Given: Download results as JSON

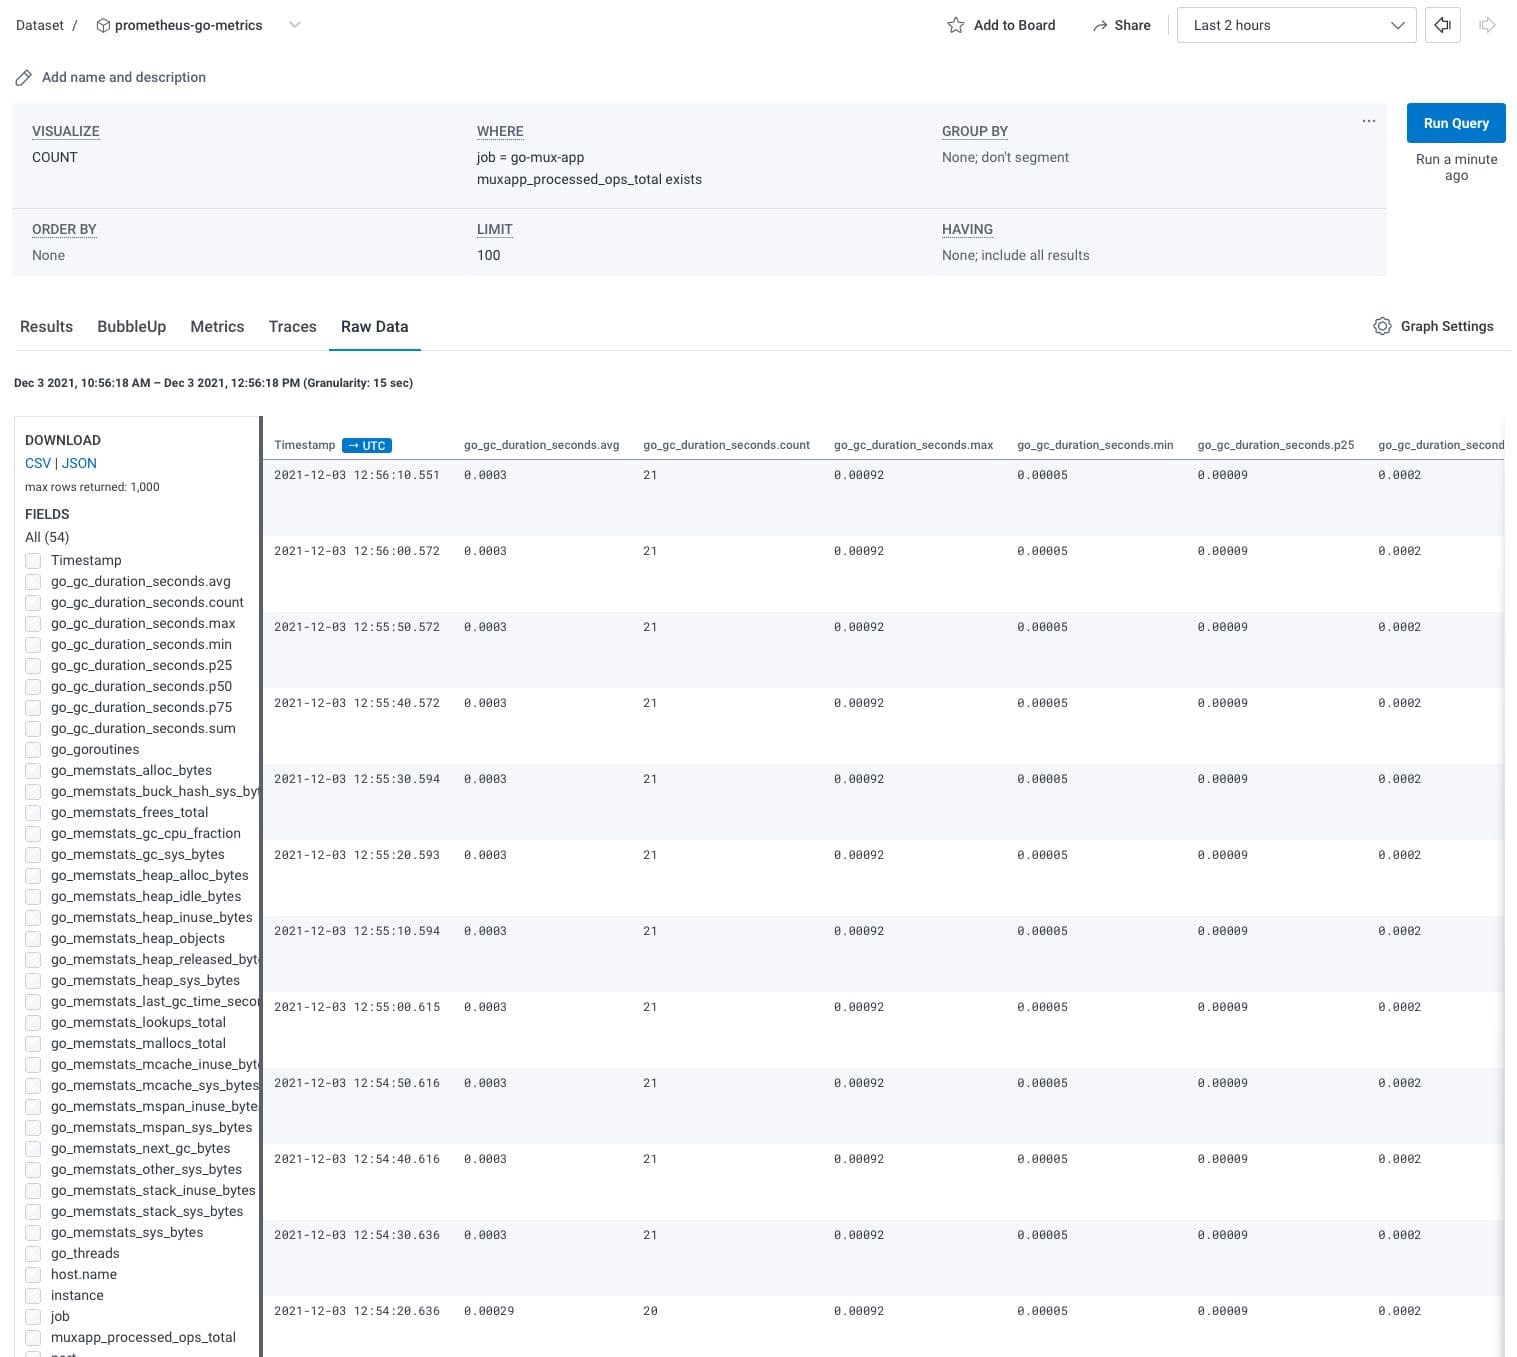Looking at the screenshot, I should pos(79,463).
